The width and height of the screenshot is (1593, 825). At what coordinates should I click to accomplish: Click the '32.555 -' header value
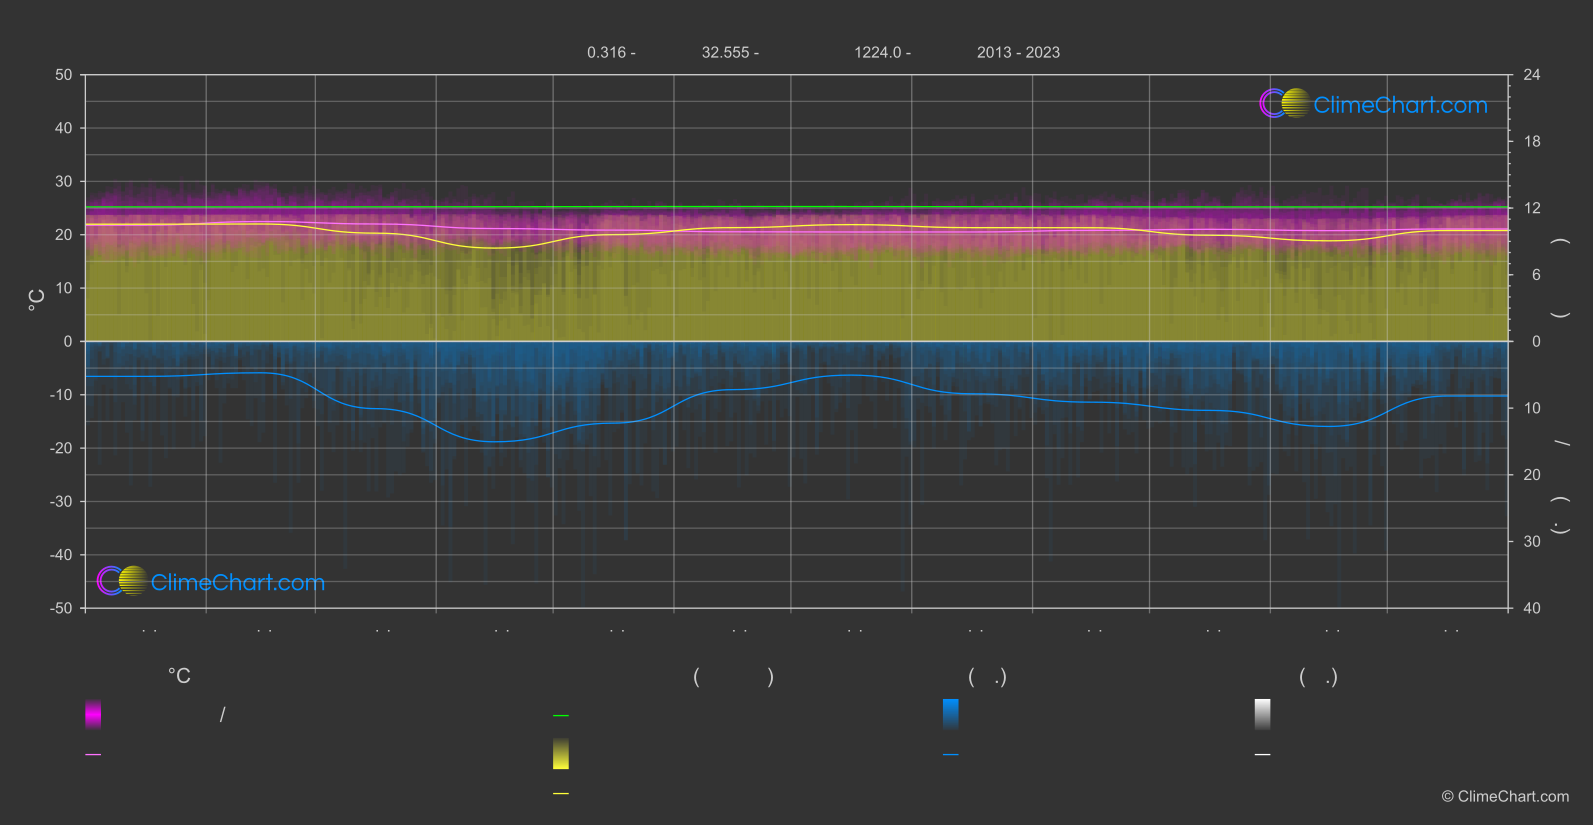tap(730, 52)
